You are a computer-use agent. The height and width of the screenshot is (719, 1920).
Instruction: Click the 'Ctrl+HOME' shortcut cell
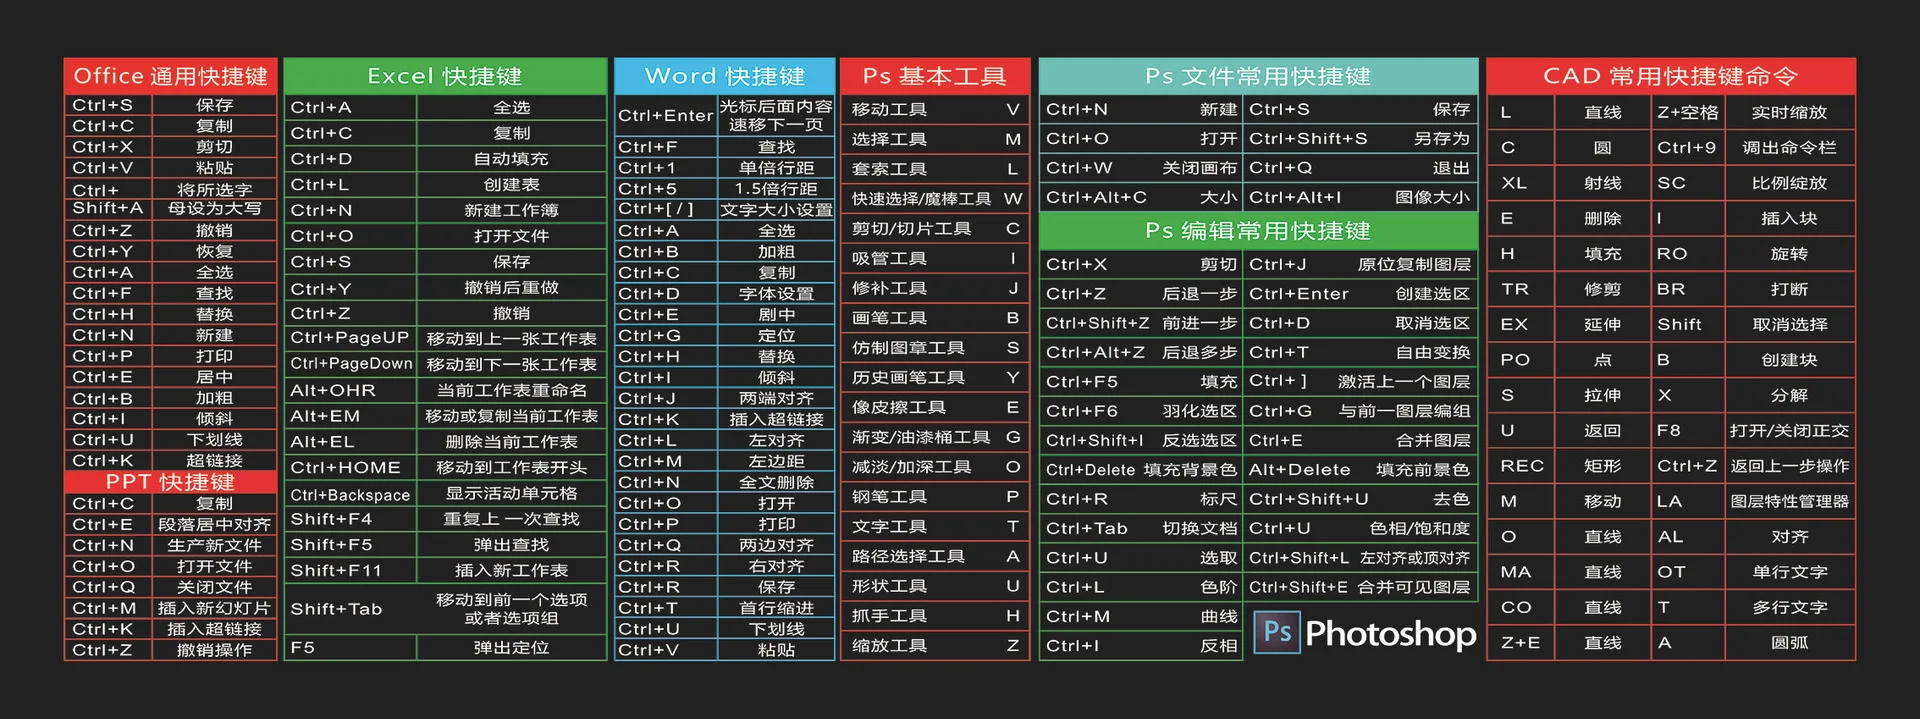(350, 468)
